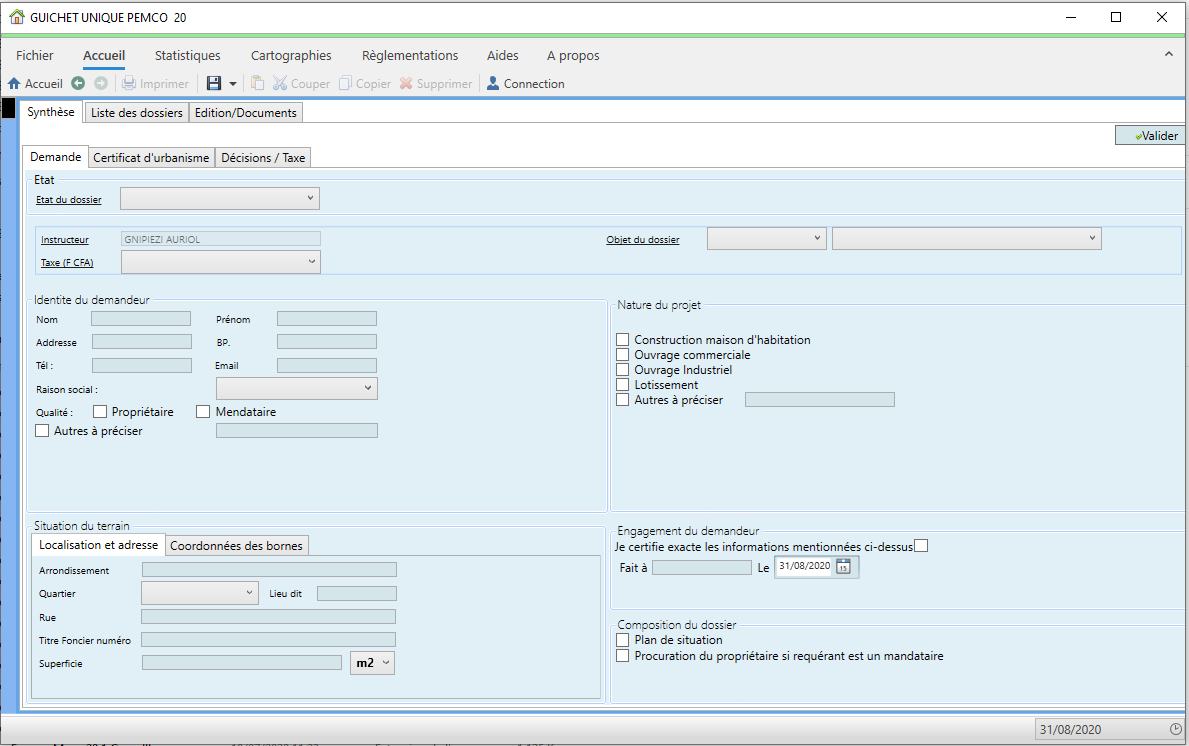Click the Accueil home icon in the toolbar
The image size is (1189, 746).
[x=14, y=83]
